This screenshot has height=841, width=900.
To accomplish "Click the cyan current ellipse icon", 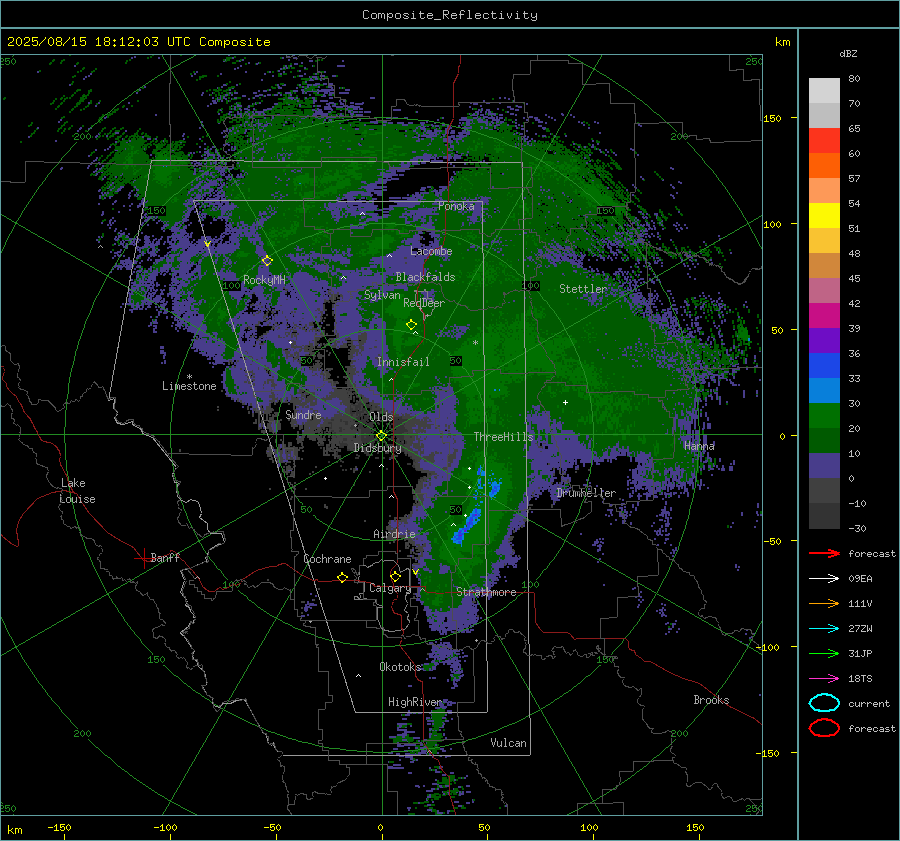I will point(824,703).
